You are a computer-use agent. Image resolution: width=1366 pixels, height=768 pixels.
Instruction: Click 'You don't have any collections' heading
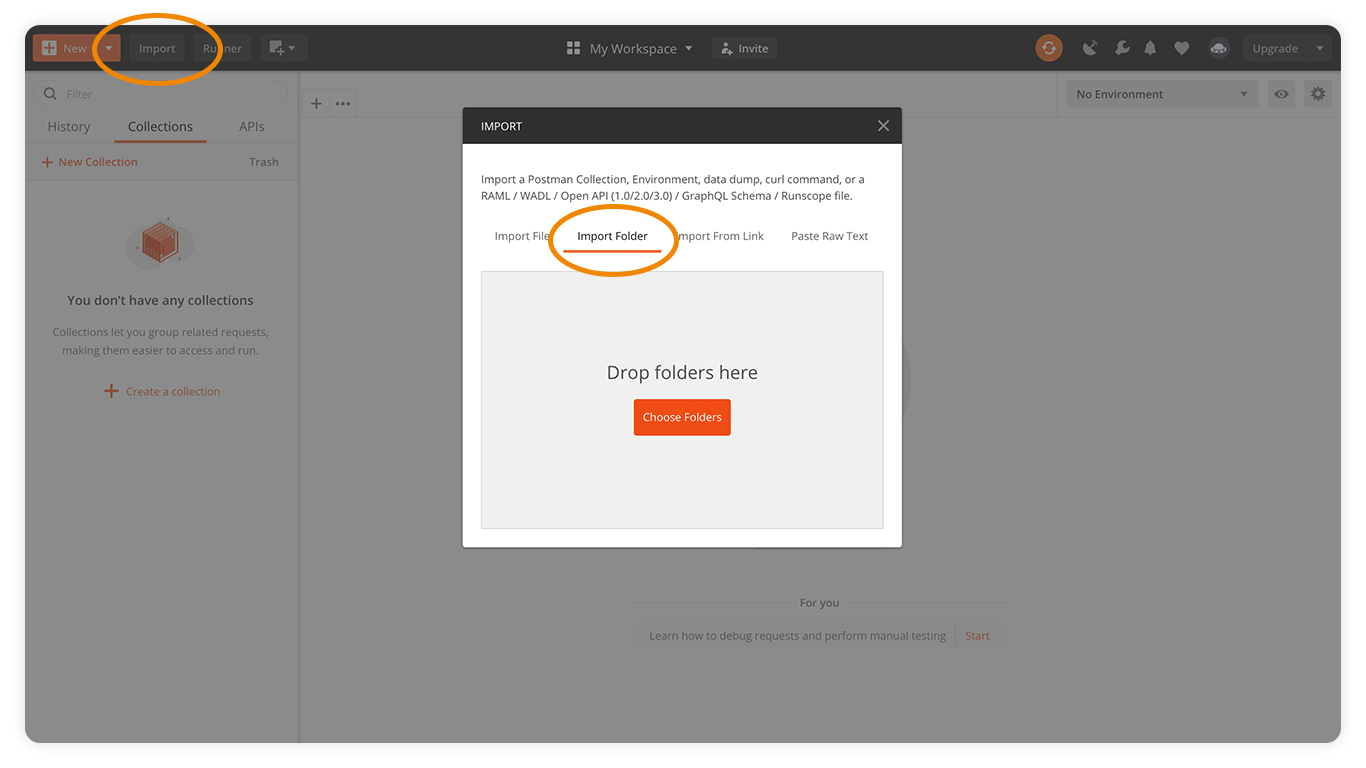(160, 300)
